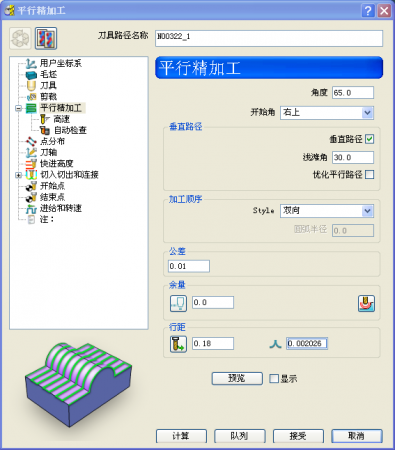
Task: Open the 开始角 dropdown showing 右上
Action: [327, 113]
